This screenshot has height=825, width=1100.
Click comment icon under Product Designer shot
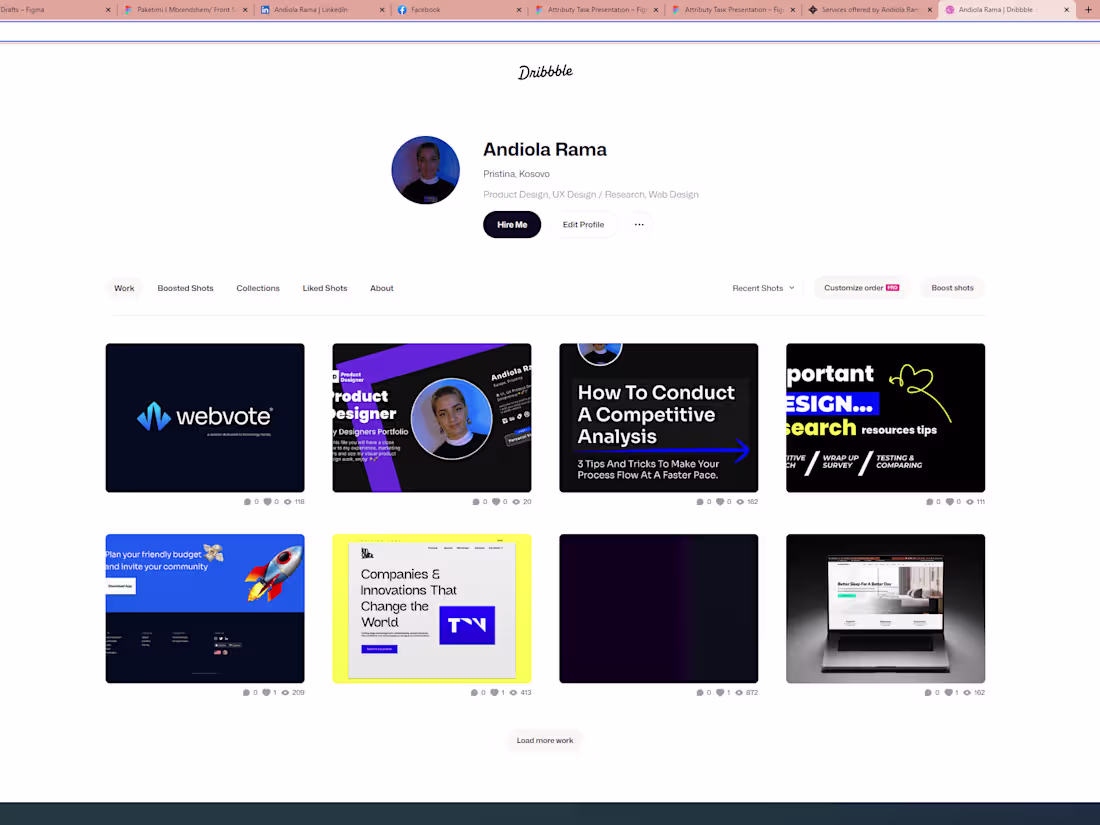coord(476,502)
